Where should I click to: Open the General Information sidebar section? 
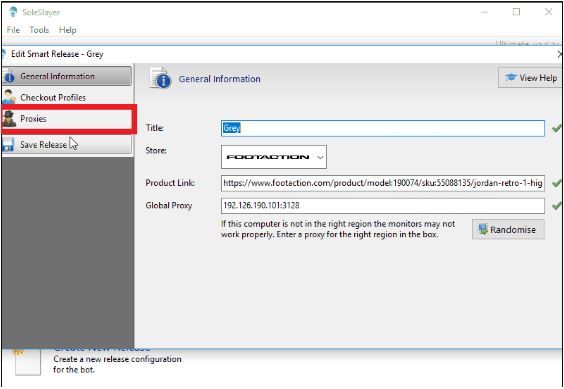click(67, 76)
